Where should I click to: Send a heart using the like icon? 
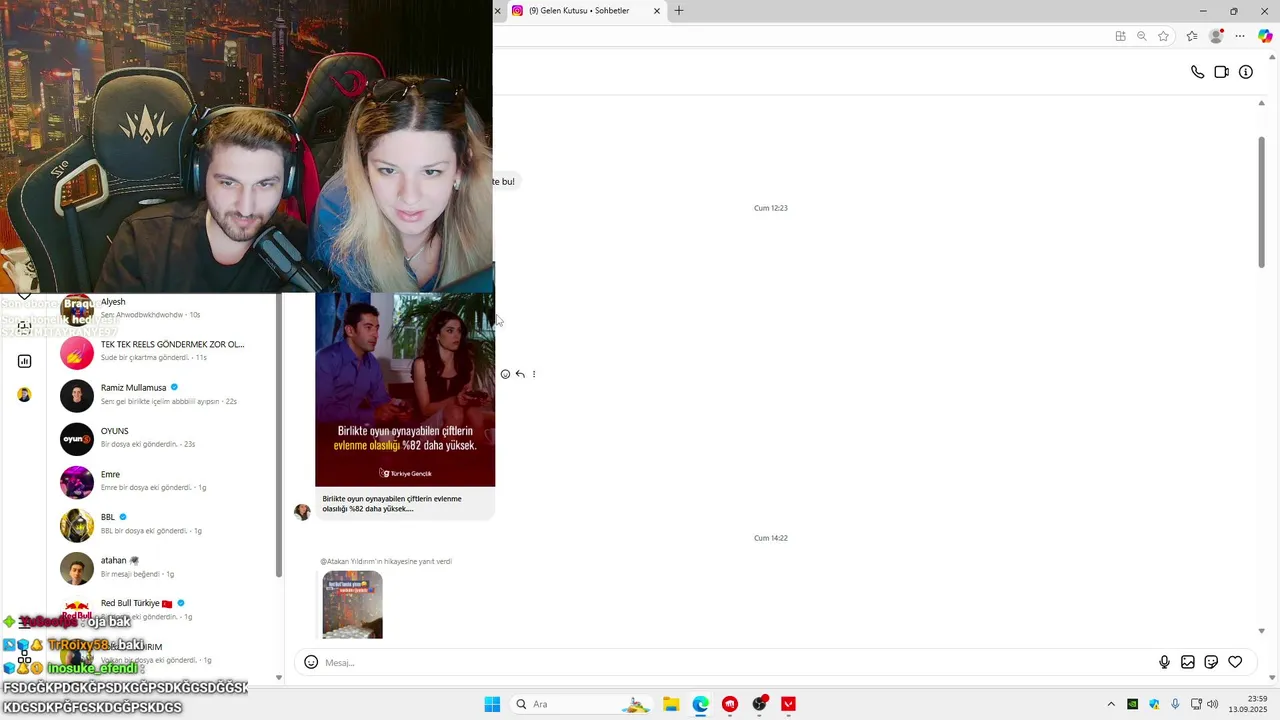point(1235,662)
